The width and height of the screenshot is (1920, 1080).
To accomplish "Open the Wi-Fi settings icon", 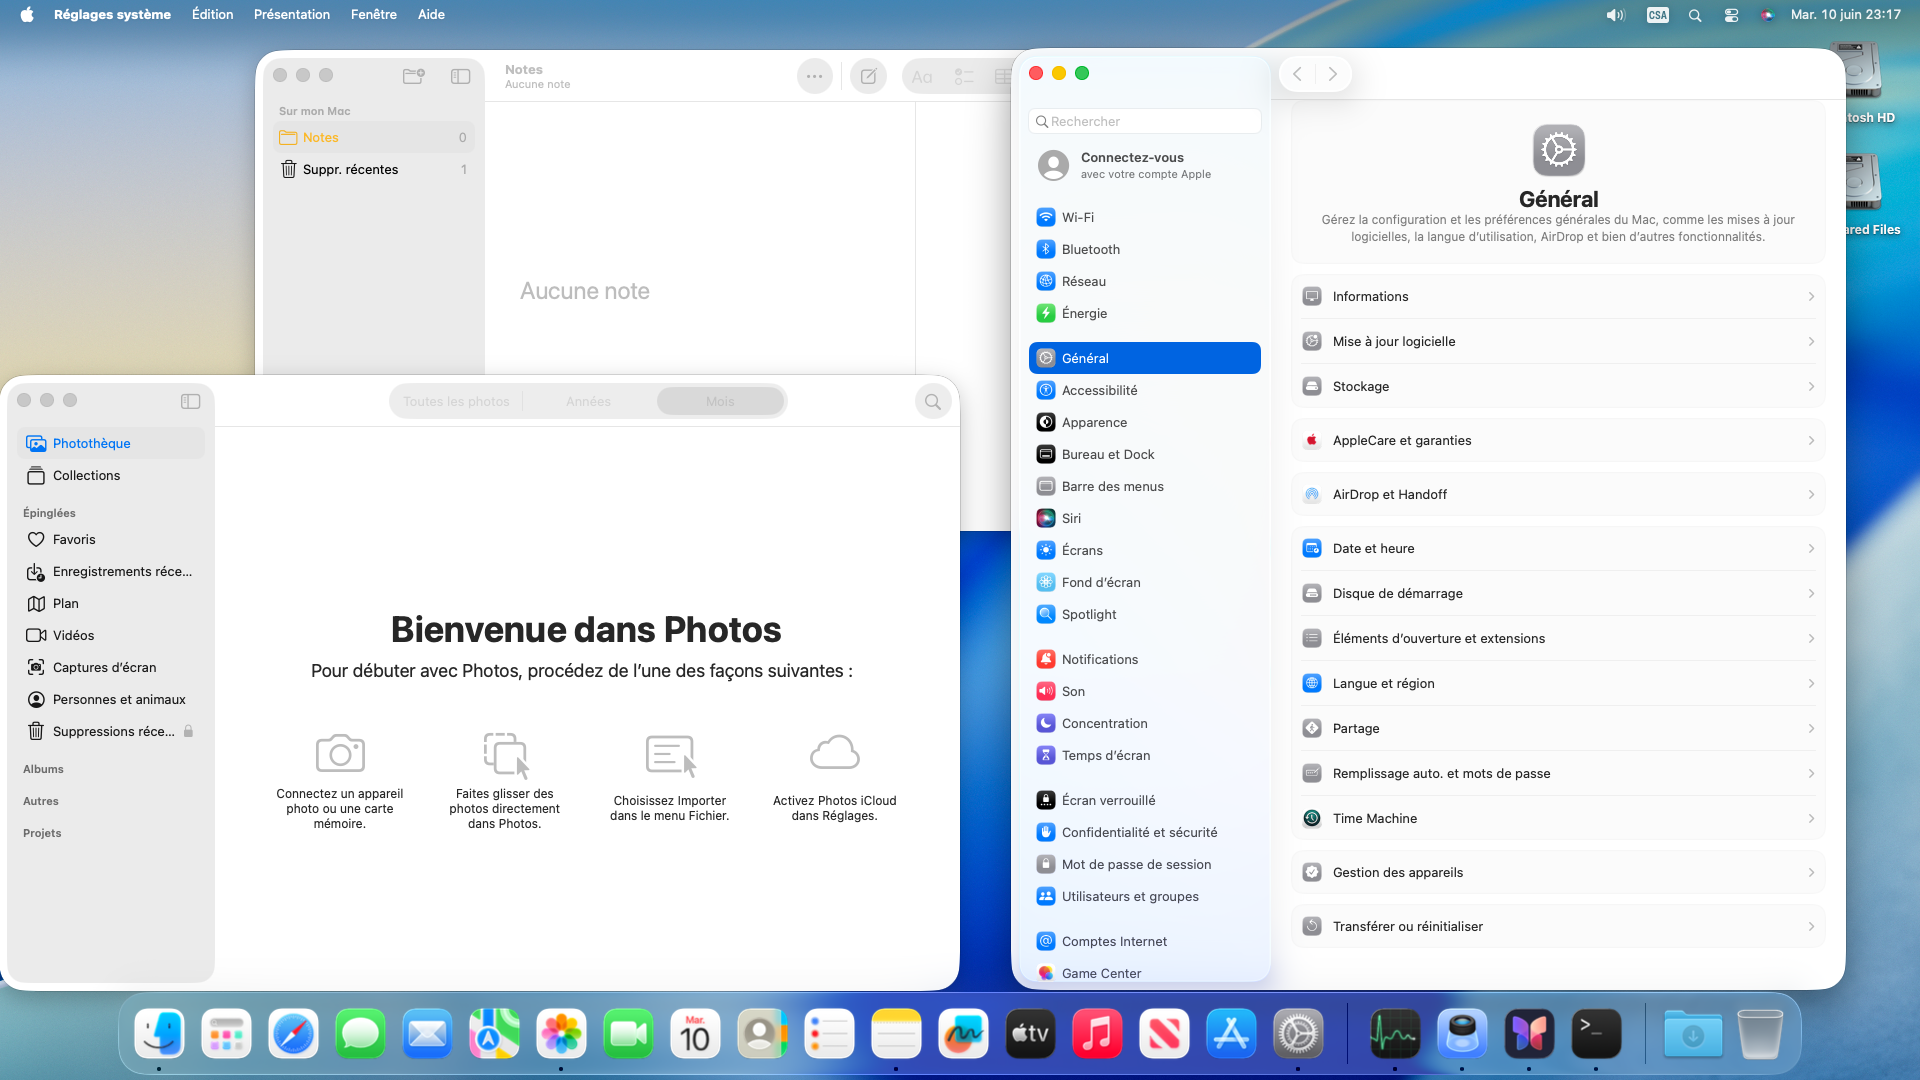I will (x=1046, y=217).
